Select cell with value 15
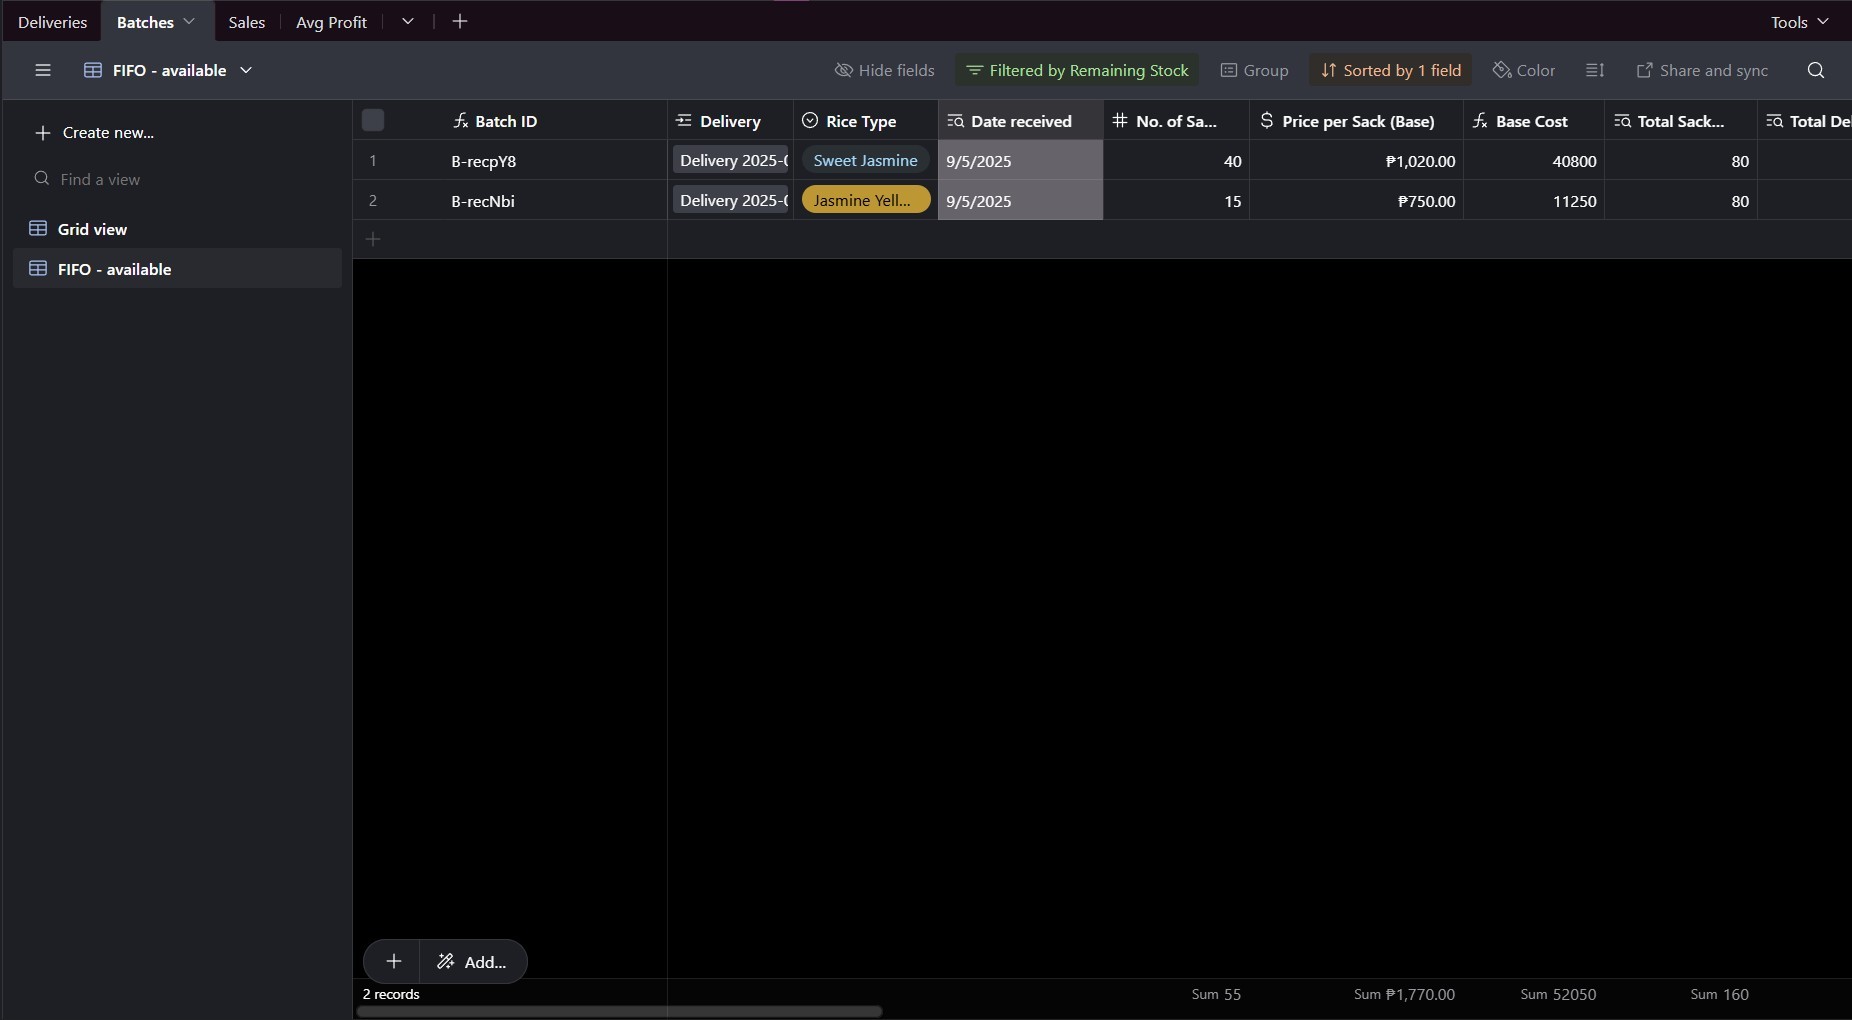 (1176, 200)
